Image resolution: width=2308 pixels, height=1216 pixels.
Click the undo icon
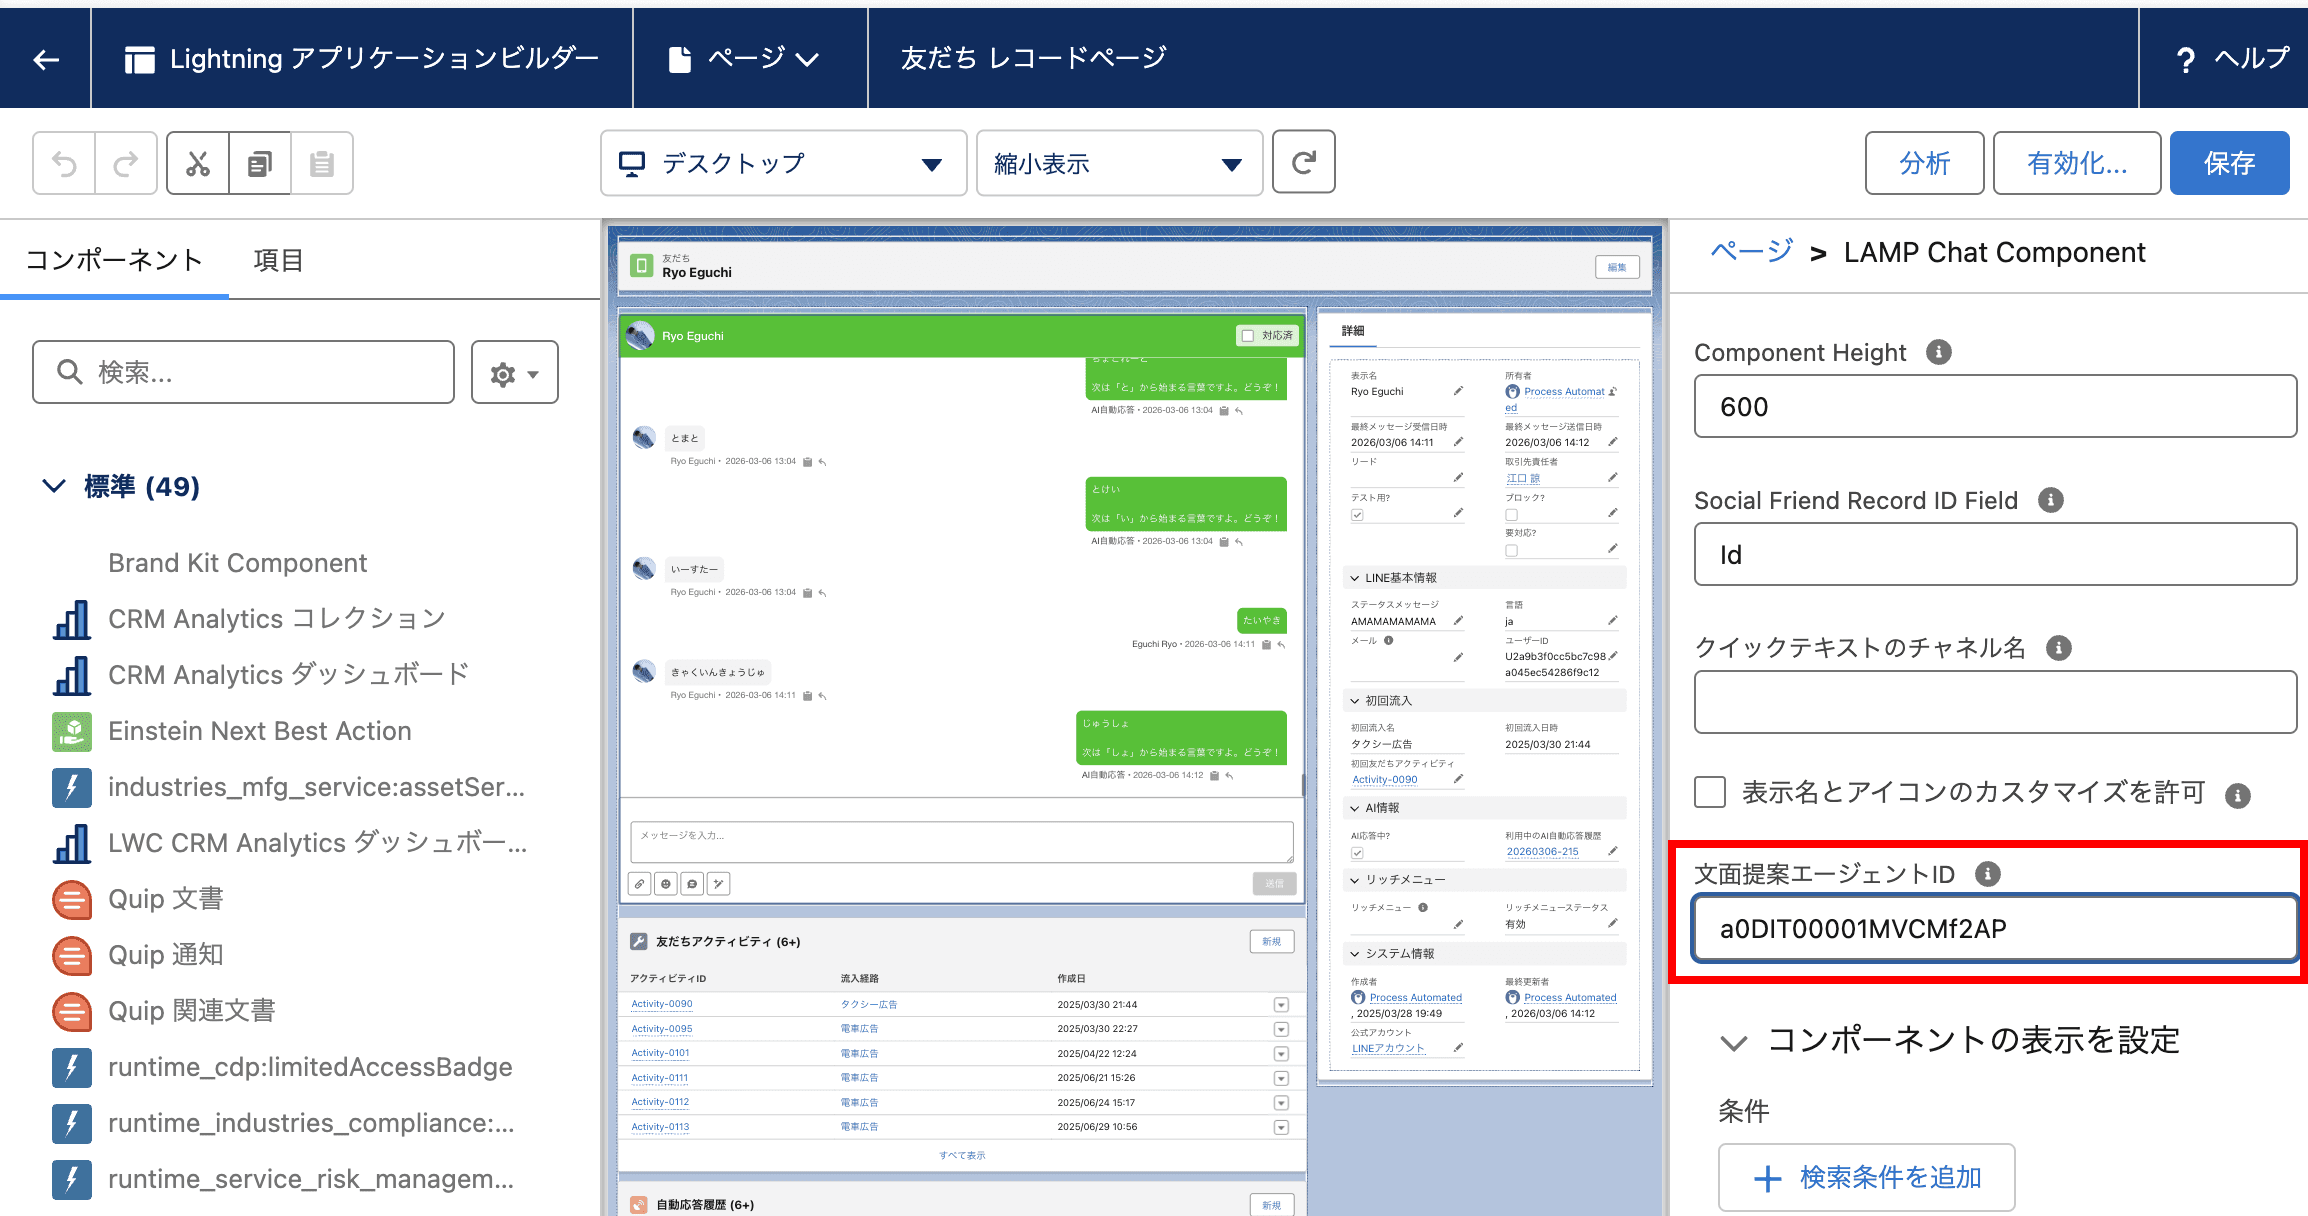[64, 163]
